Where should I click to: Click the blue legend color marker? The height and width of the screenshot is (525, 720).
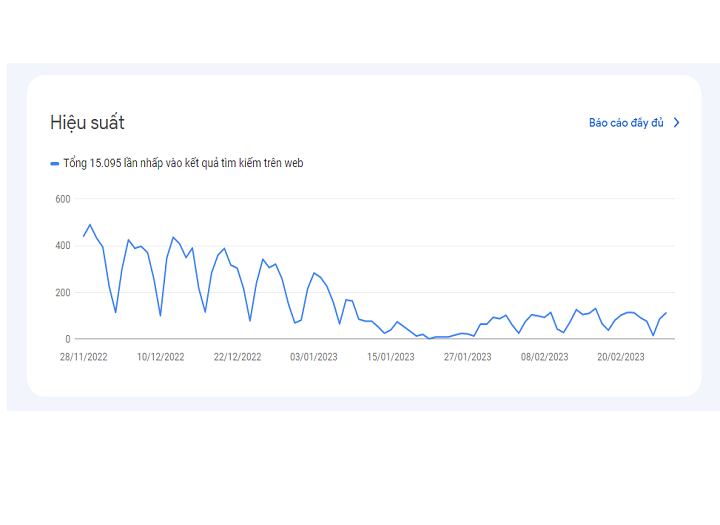tap(55, 163)
